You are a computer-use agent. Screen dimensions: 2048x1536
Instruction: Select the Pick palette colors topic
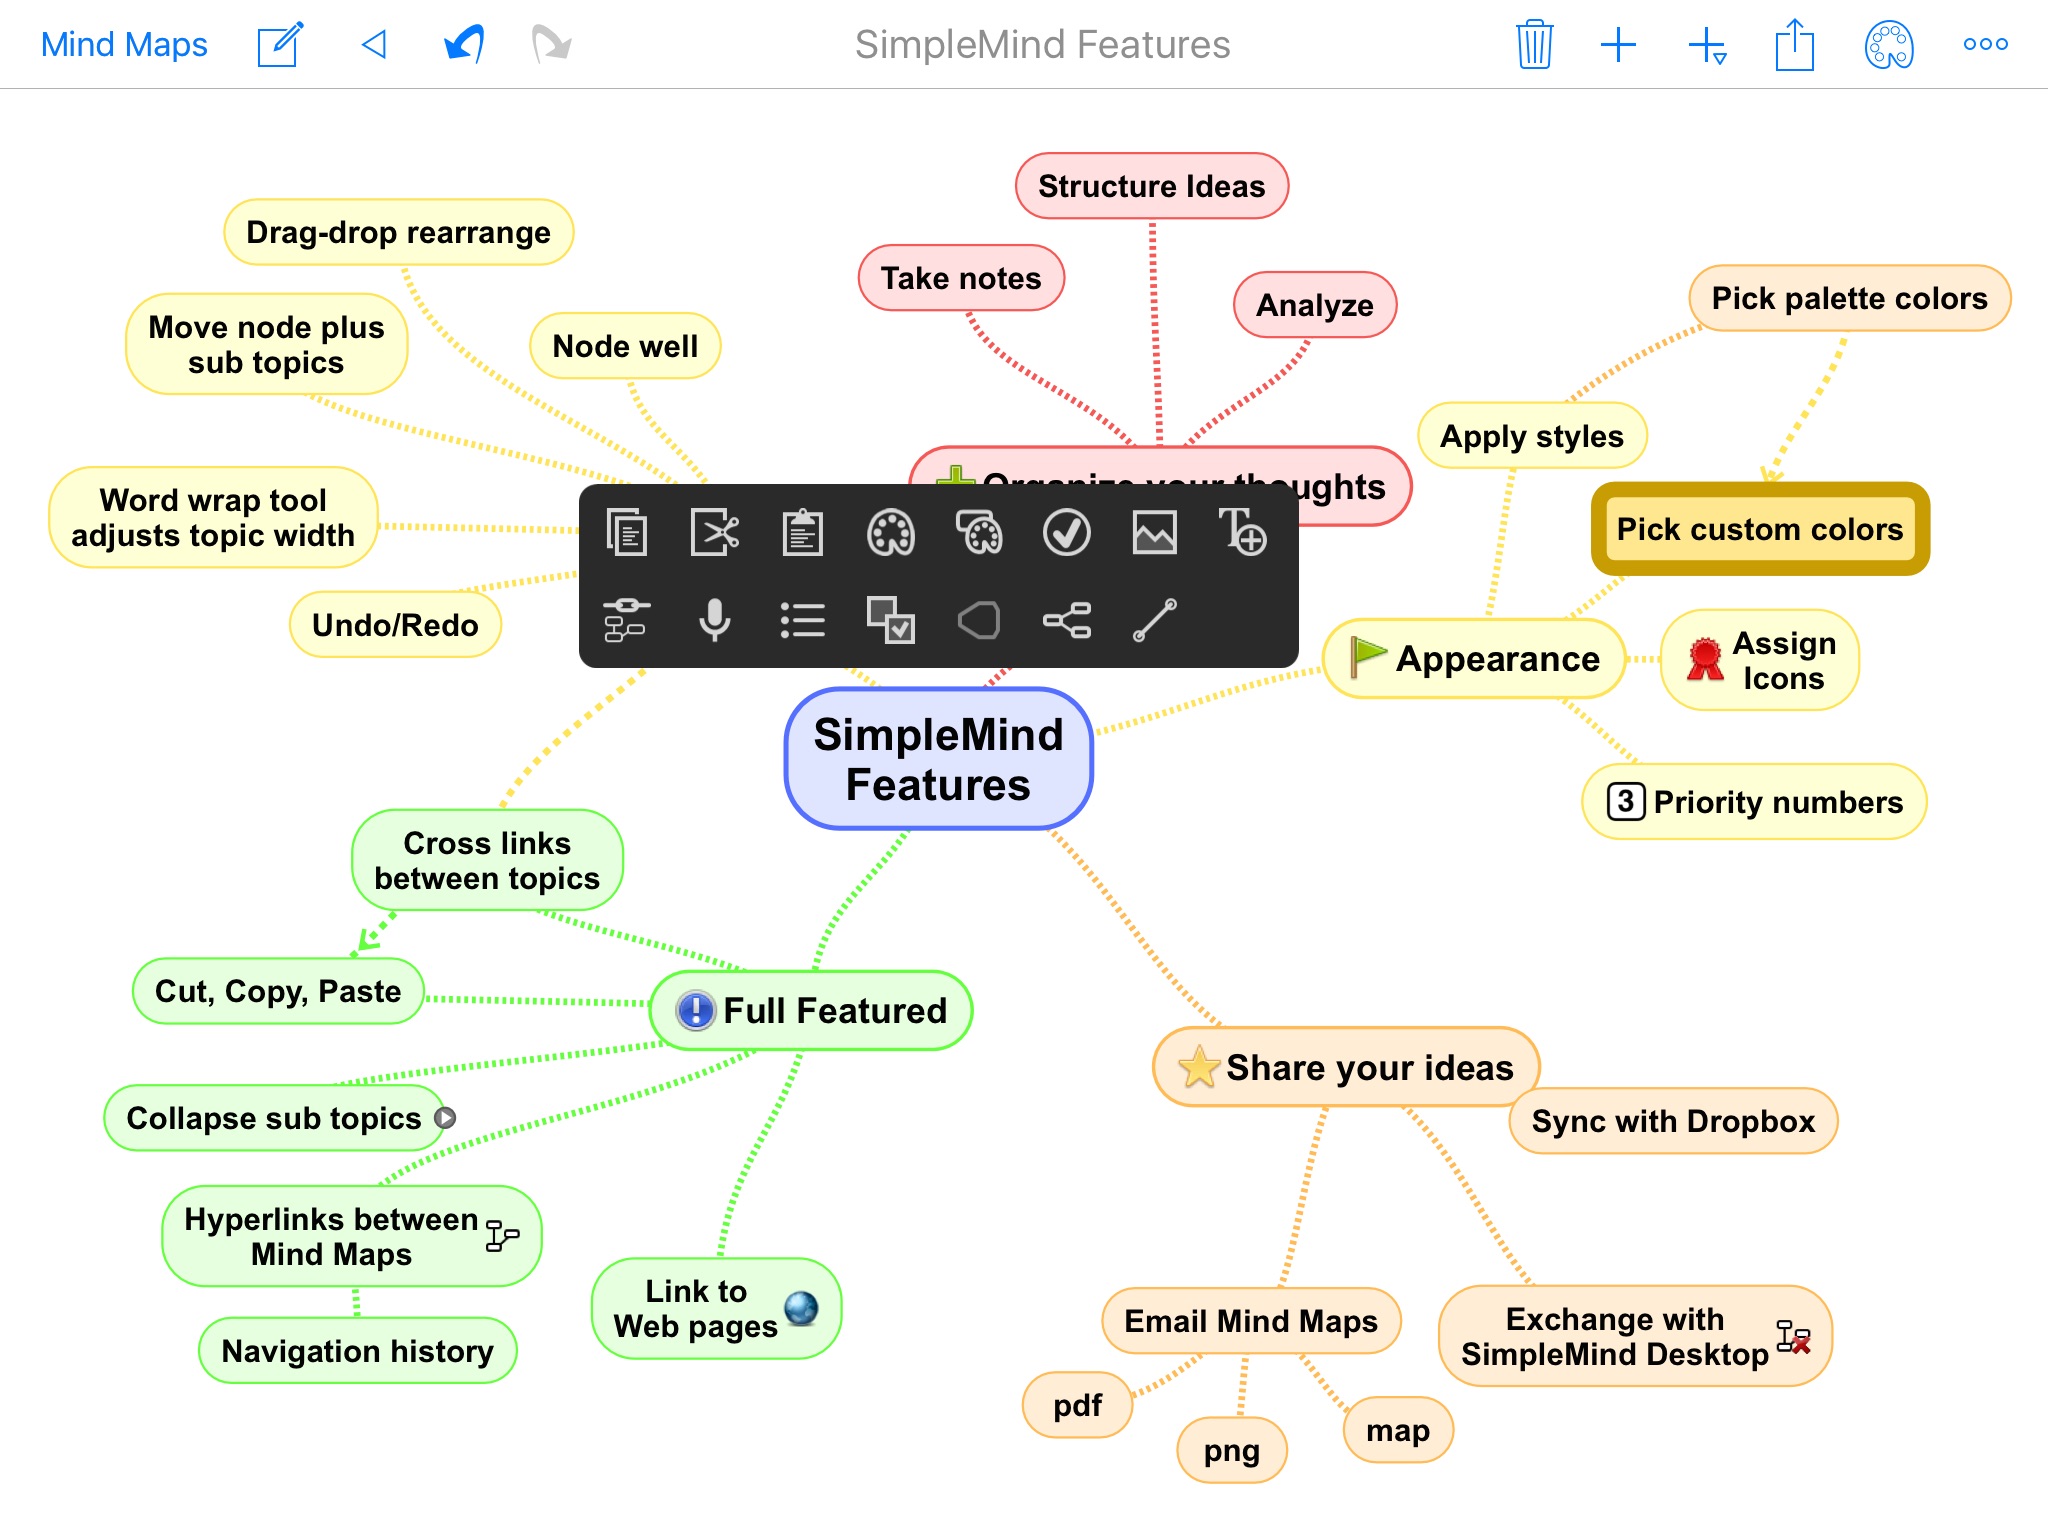coord(1850,298)
